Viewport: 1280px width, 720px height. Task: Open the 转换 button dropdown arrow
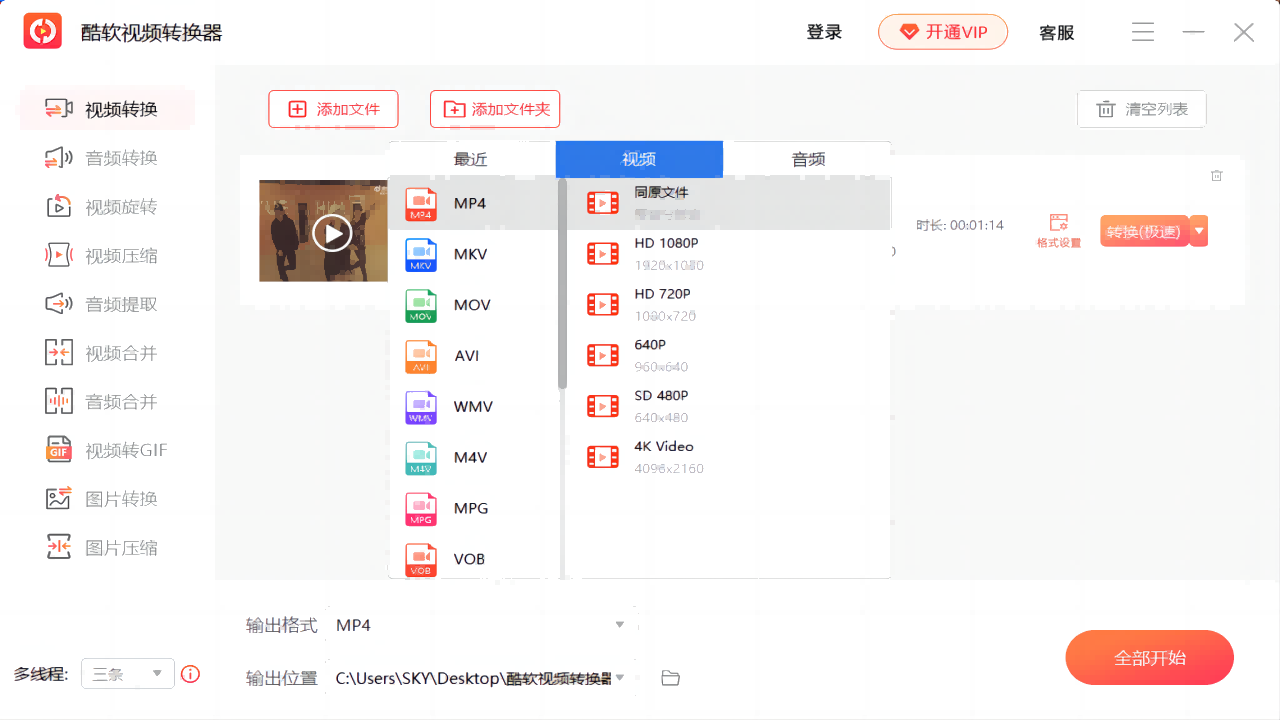point(1199,231)
